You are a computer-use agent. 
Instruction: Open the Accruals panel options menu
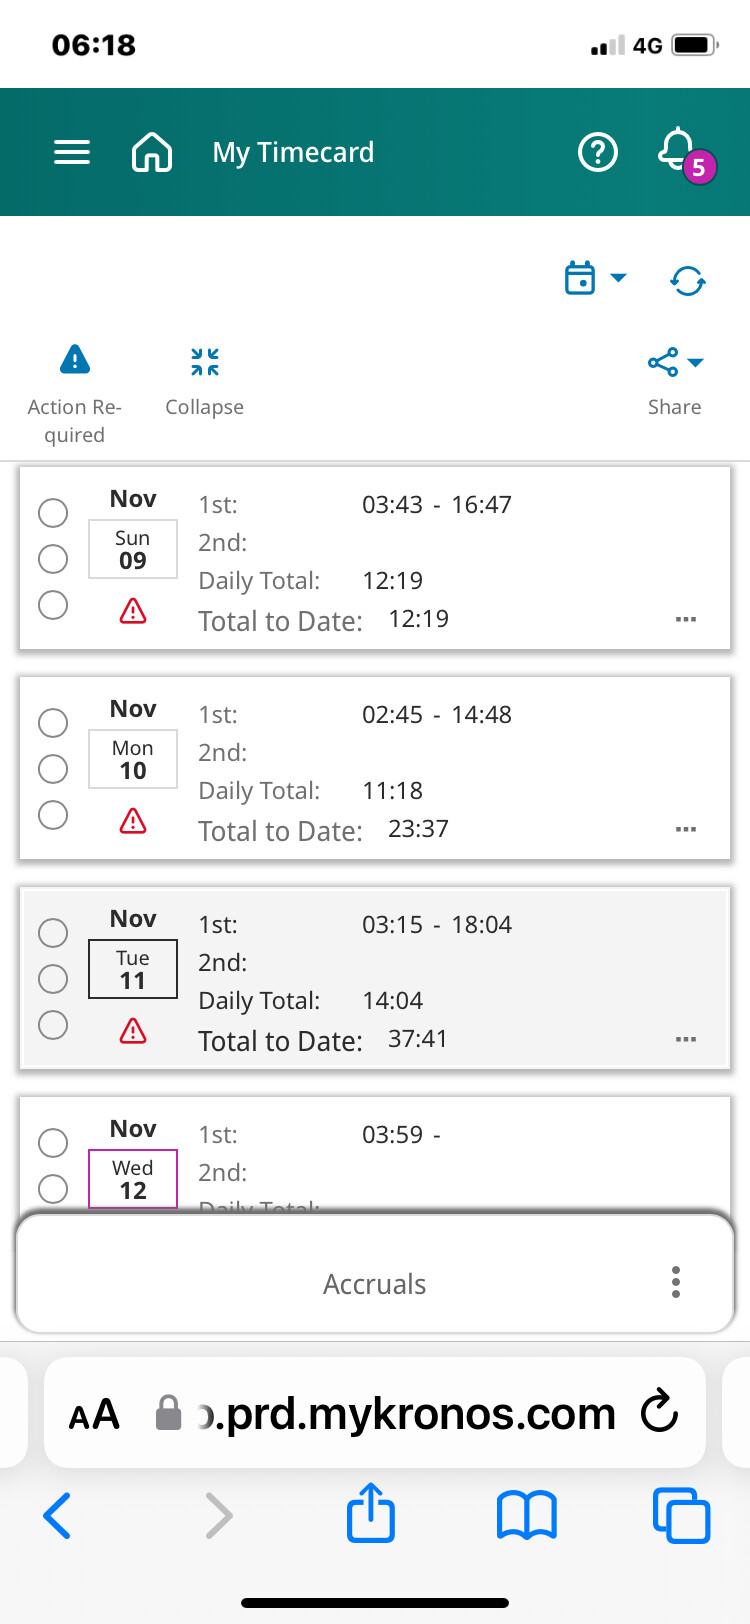click(x=676, y=1282)
